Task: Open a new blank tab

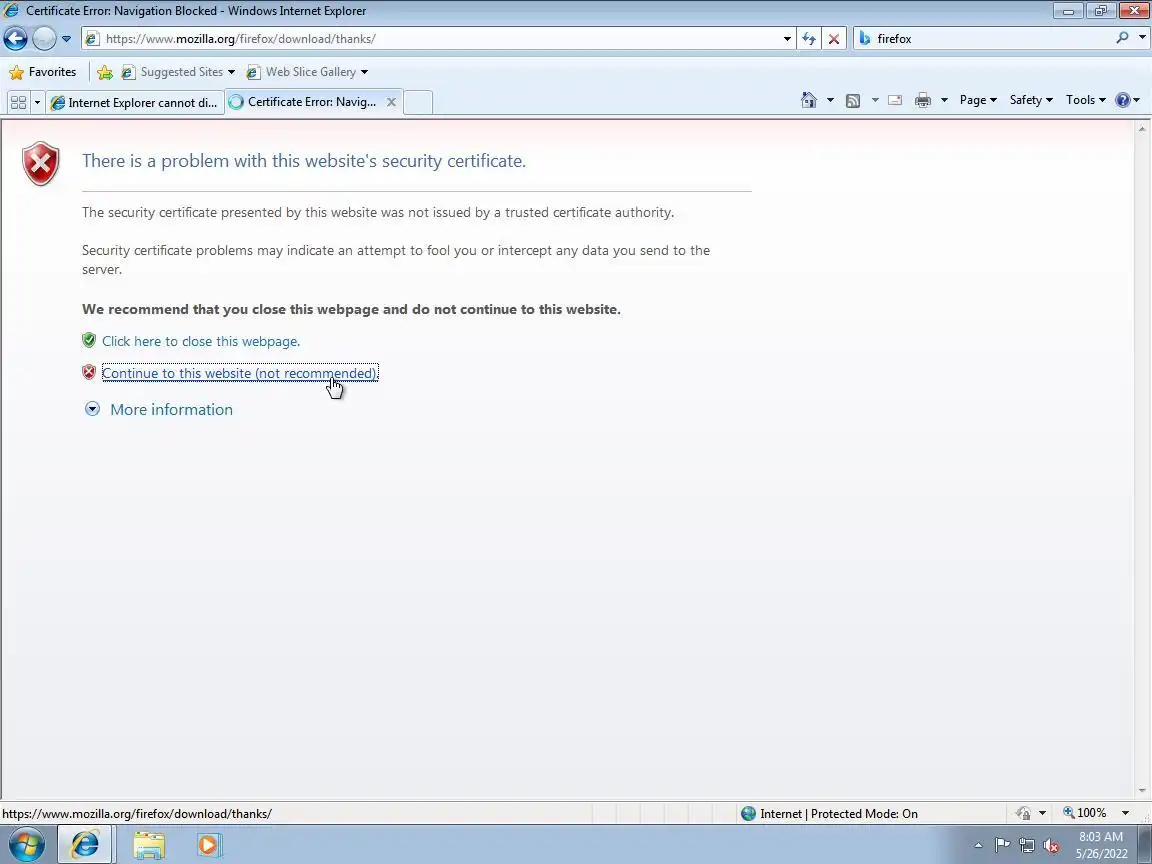Action: click(418, 102)
